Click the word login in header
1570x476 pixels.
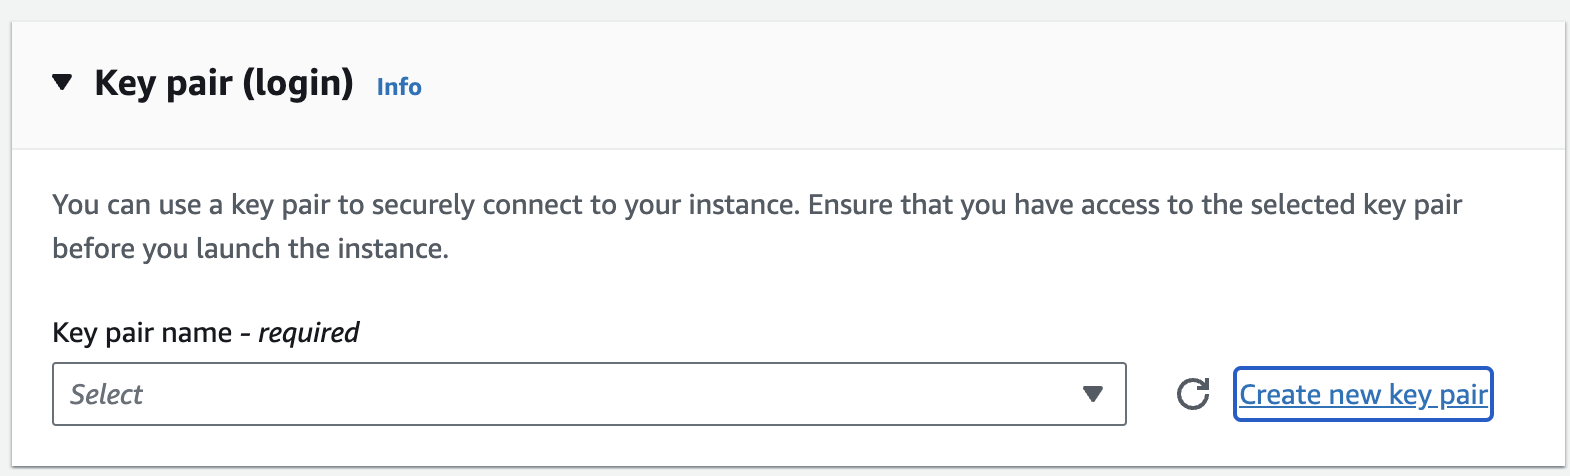(x=298, y=83)
